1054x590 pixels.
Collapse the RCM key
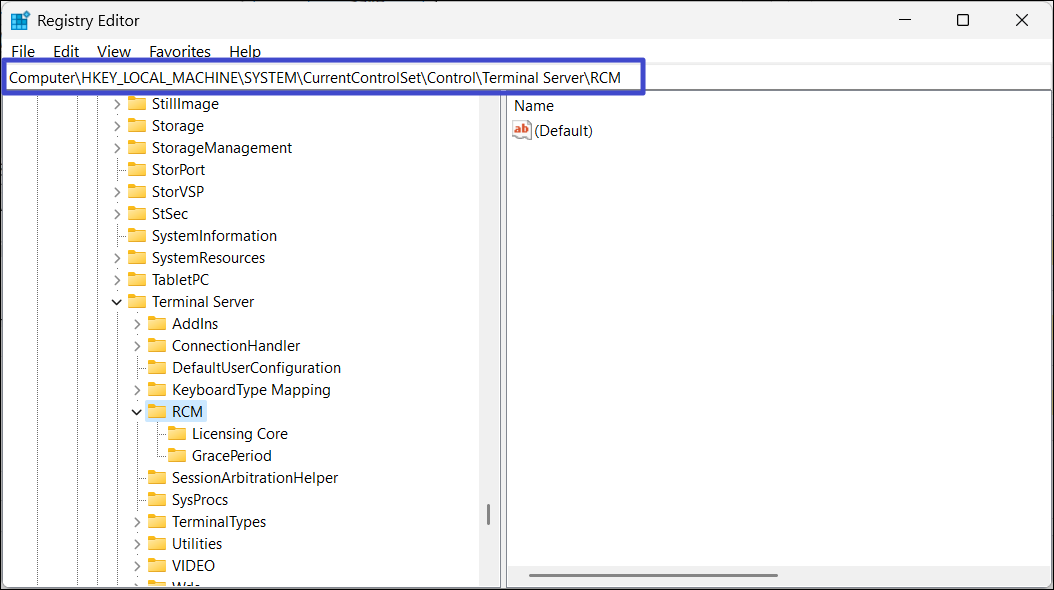pyautogui.click(x=137, y=412)
